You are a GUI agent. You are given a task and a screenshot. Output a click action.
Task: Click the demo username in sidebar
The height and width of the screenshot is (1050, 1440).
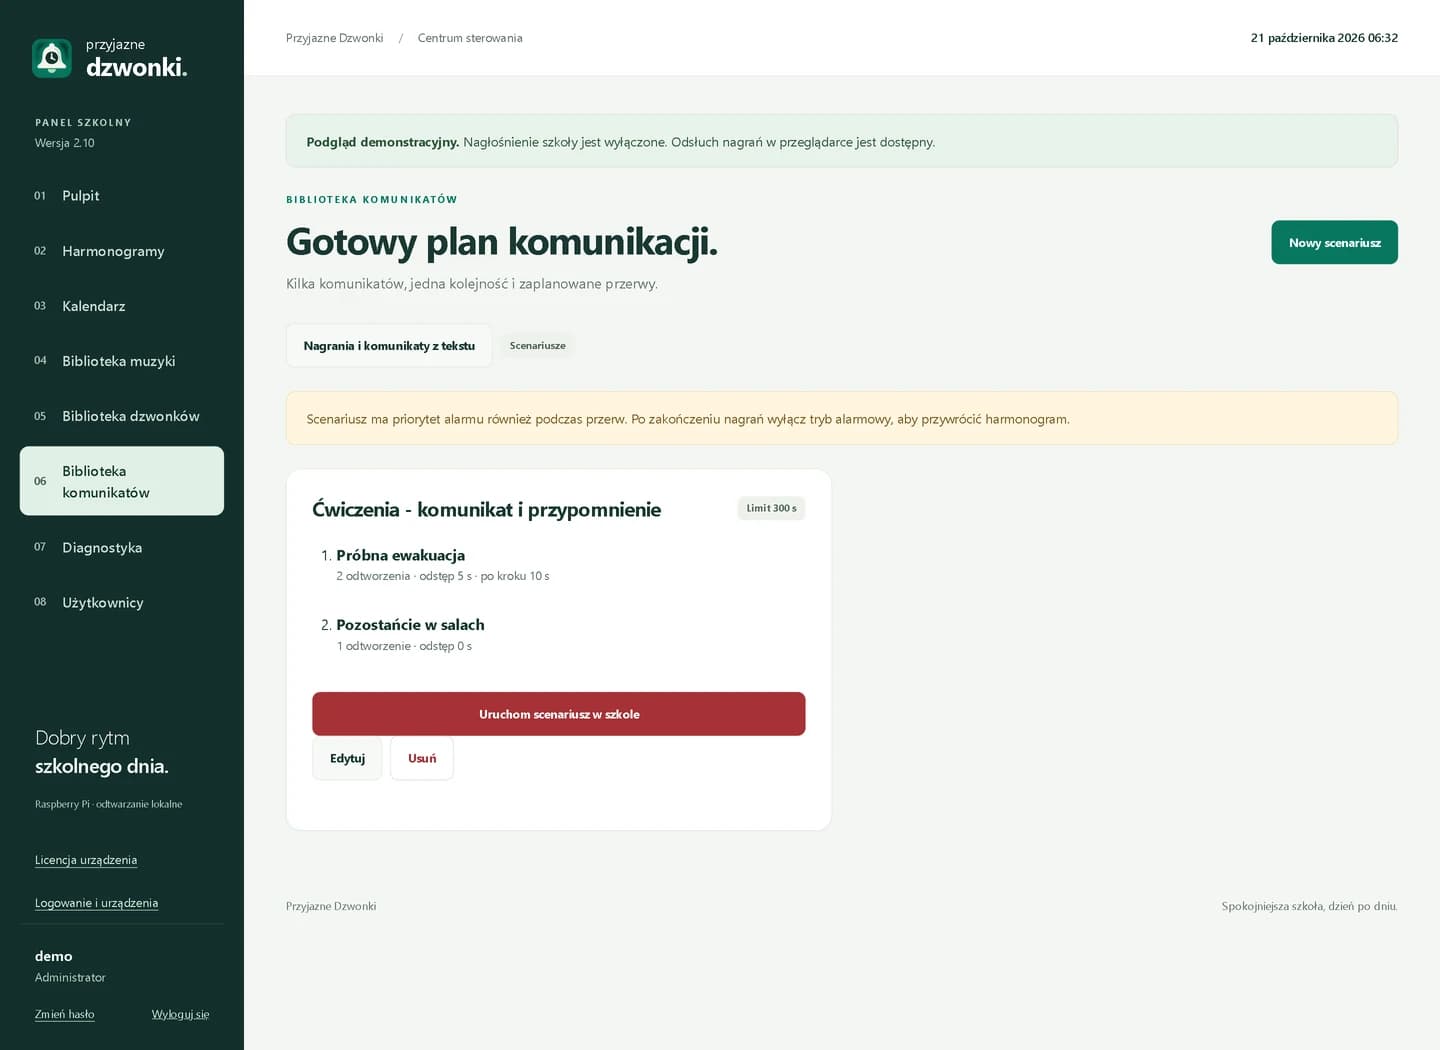click(x=54, y=956)
